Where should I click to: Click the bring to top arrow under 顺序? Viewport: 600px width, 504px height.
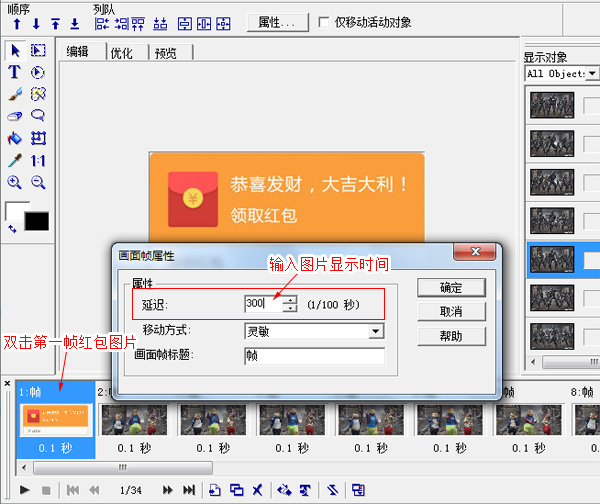tap(55, 24)
